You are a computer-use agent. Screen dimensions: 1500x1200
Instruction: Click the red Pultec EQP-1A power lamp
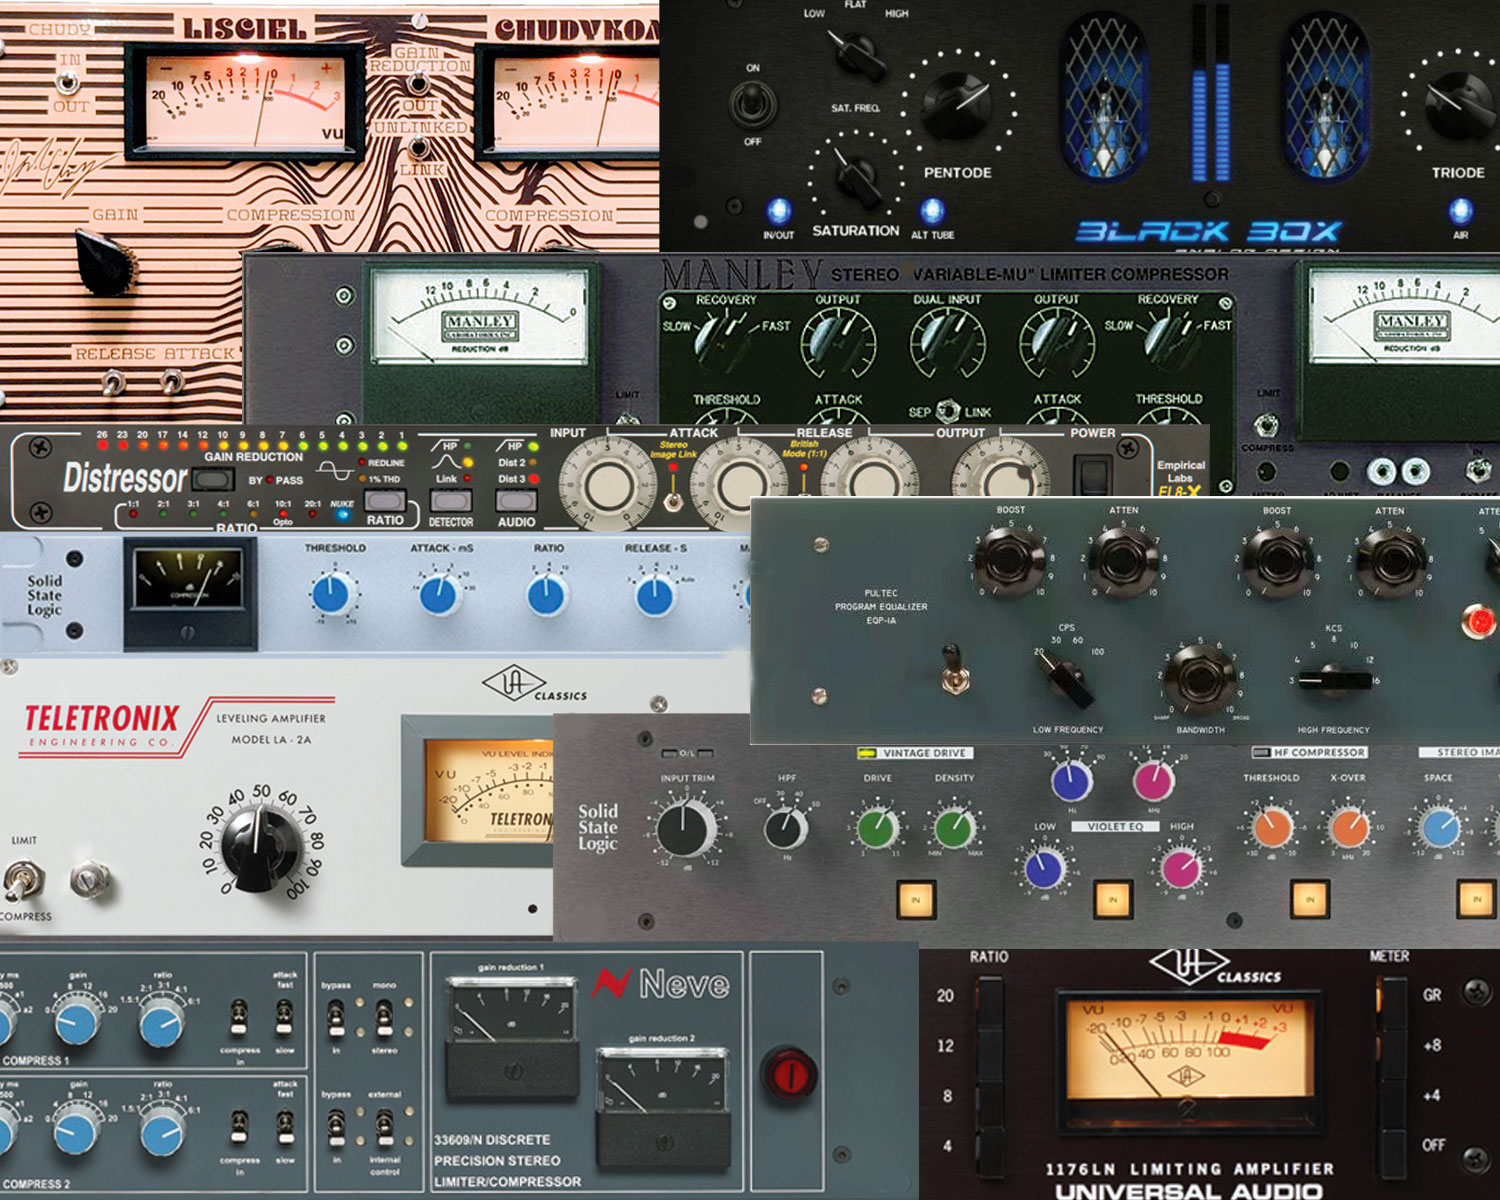click(x=1479, y=621)
